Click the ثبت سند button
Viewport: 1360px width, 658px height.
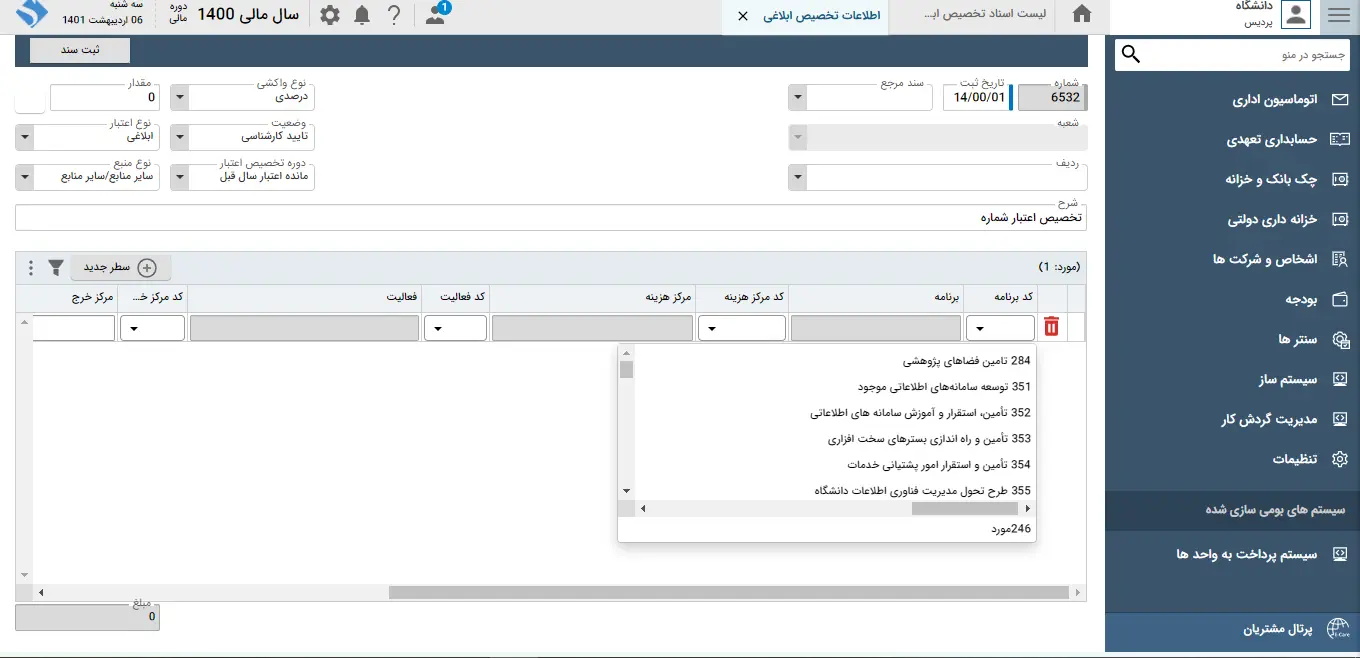coord(80,50)
